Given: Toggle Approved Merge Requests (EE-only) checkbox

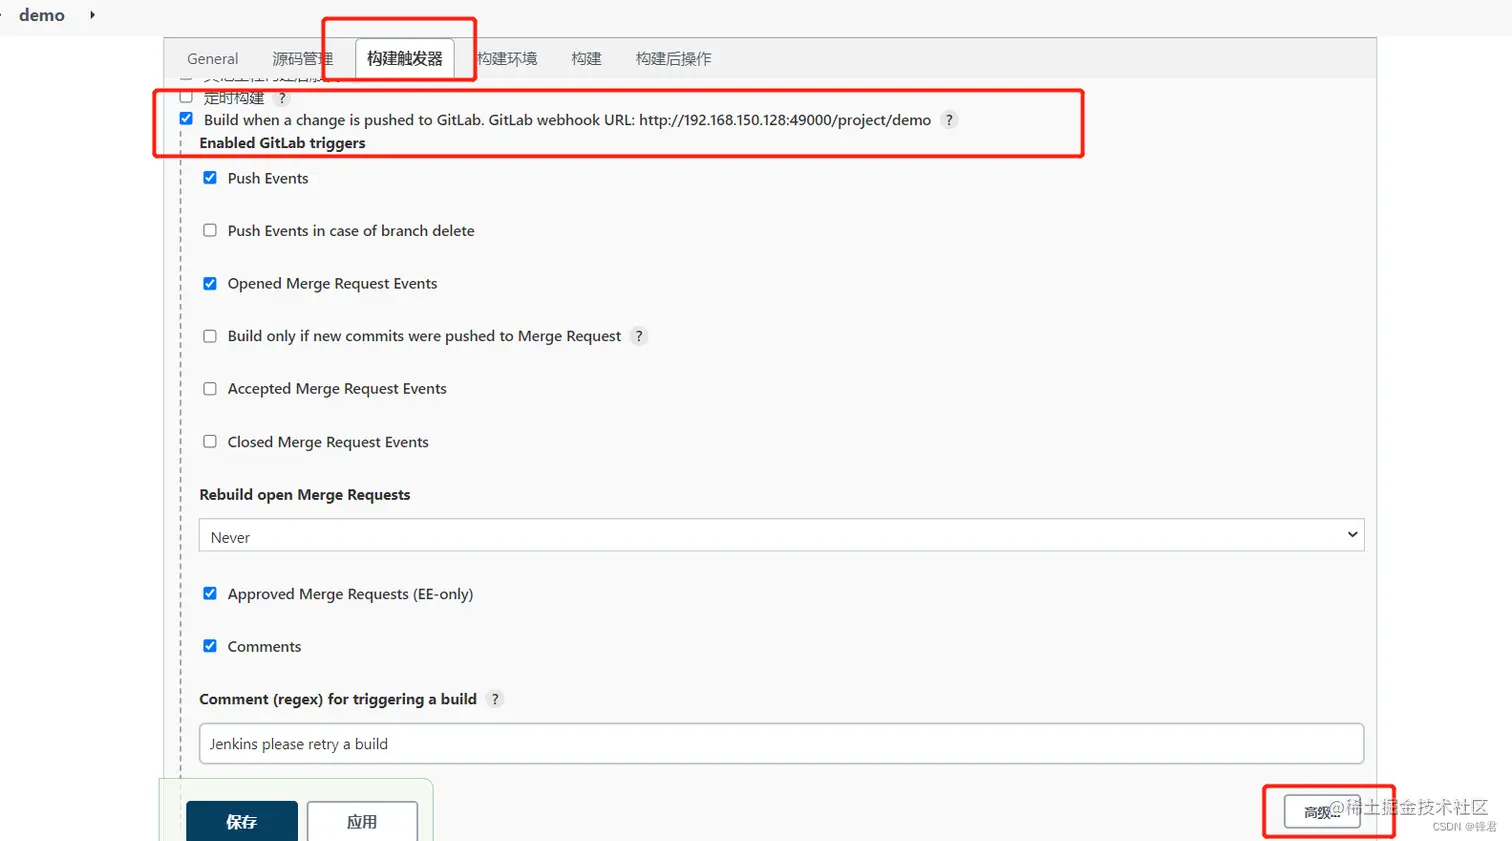Looking at the screenshot, I should [210, 593].
